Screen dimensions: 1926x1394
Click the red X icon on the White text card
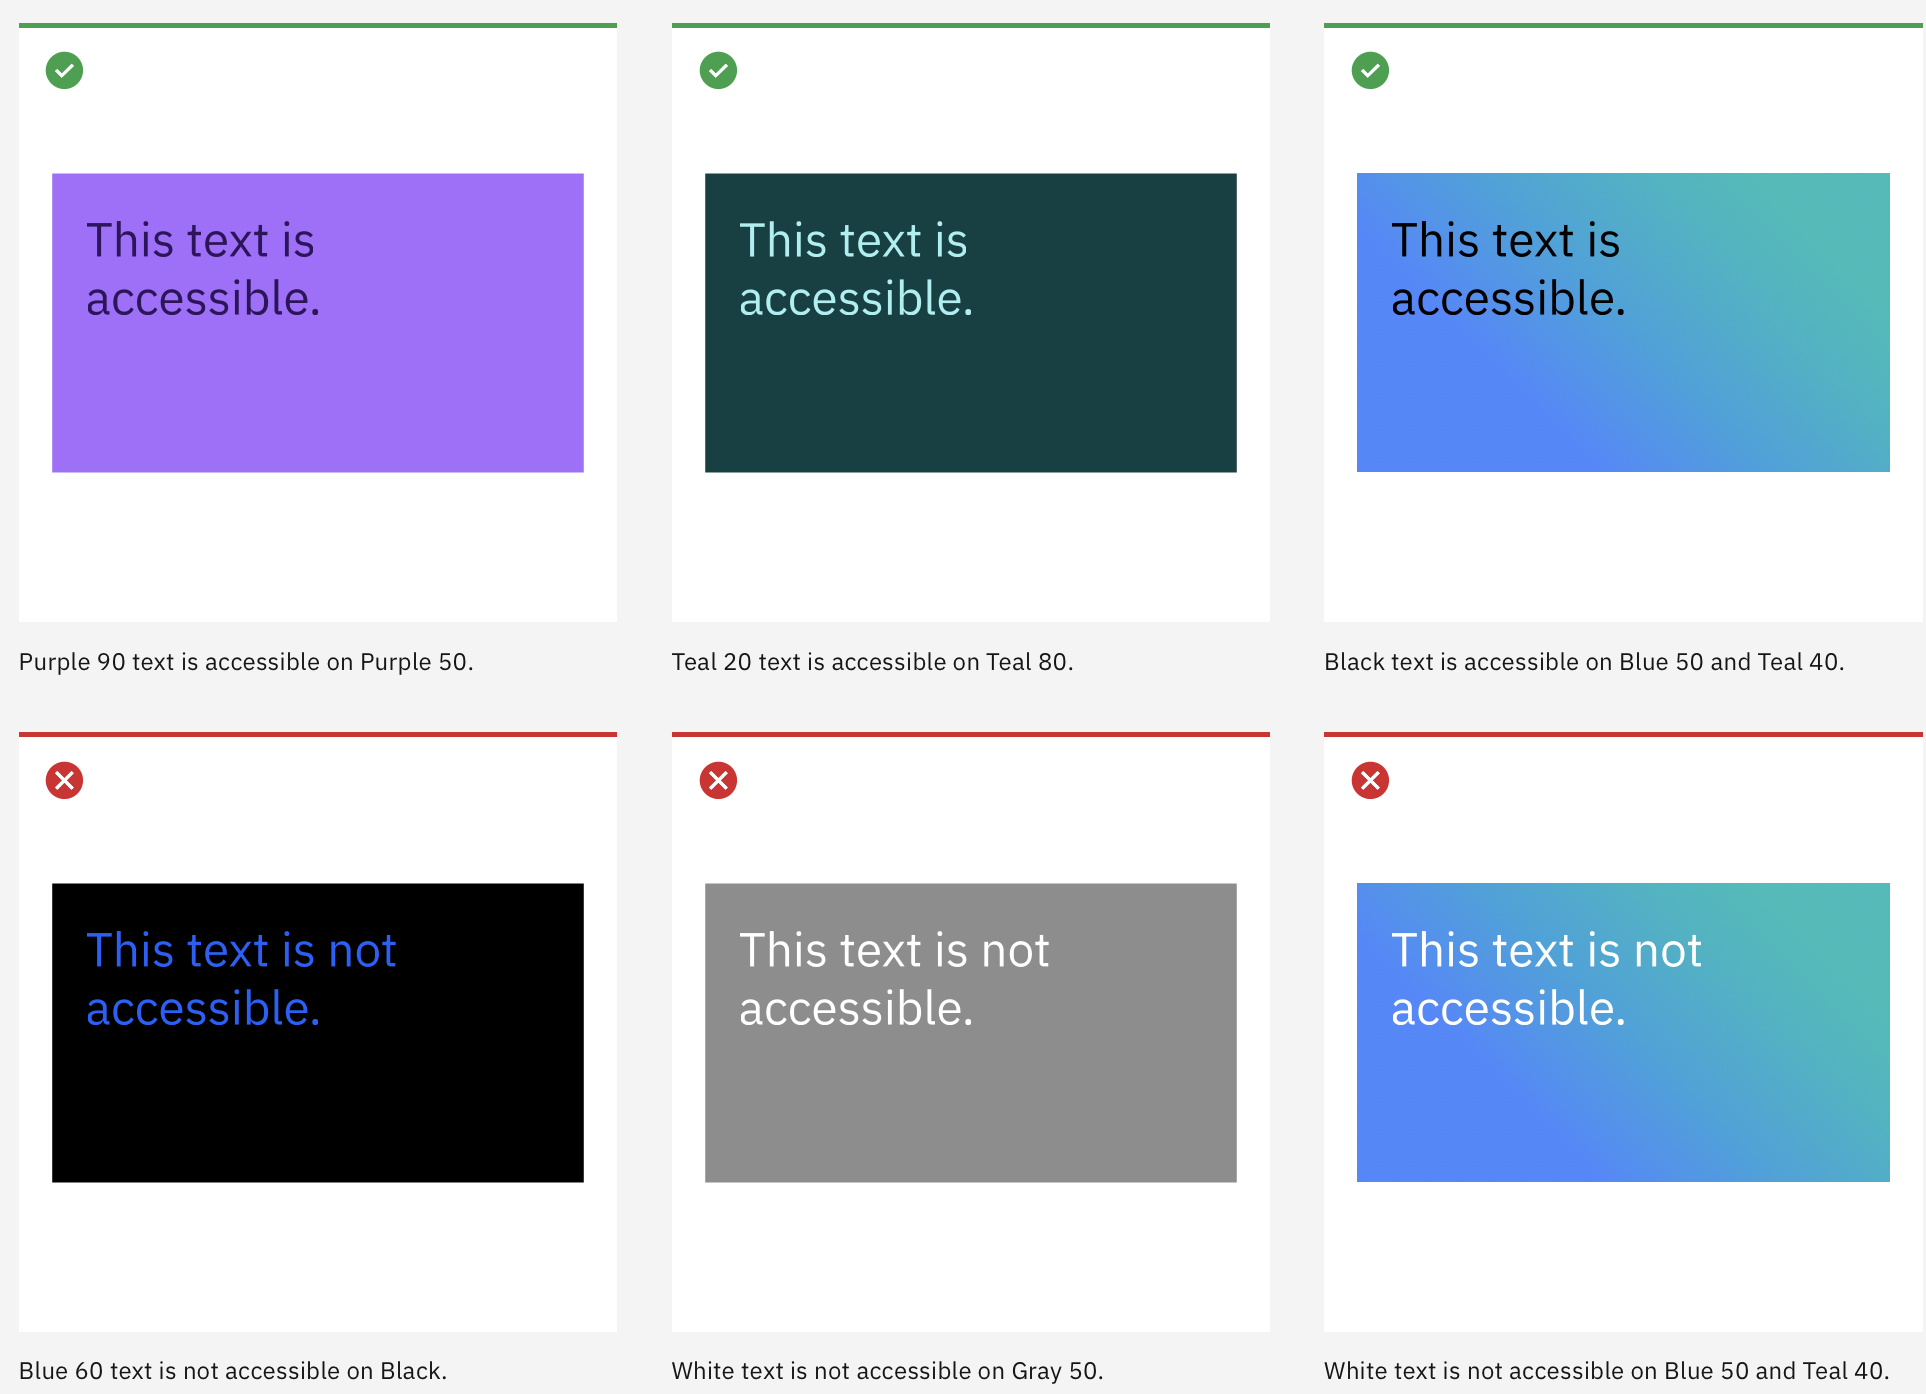[717, 781]
